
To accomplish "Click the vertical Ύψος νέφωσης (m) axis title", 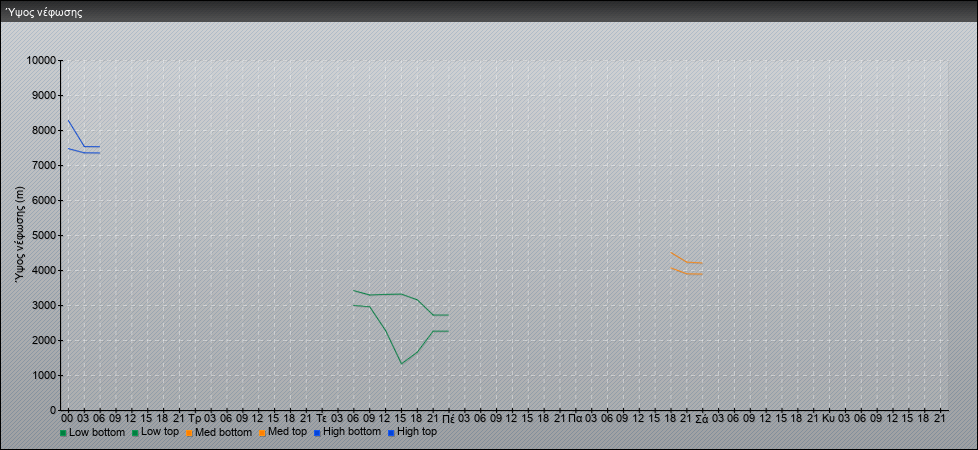I will (19, 235).
